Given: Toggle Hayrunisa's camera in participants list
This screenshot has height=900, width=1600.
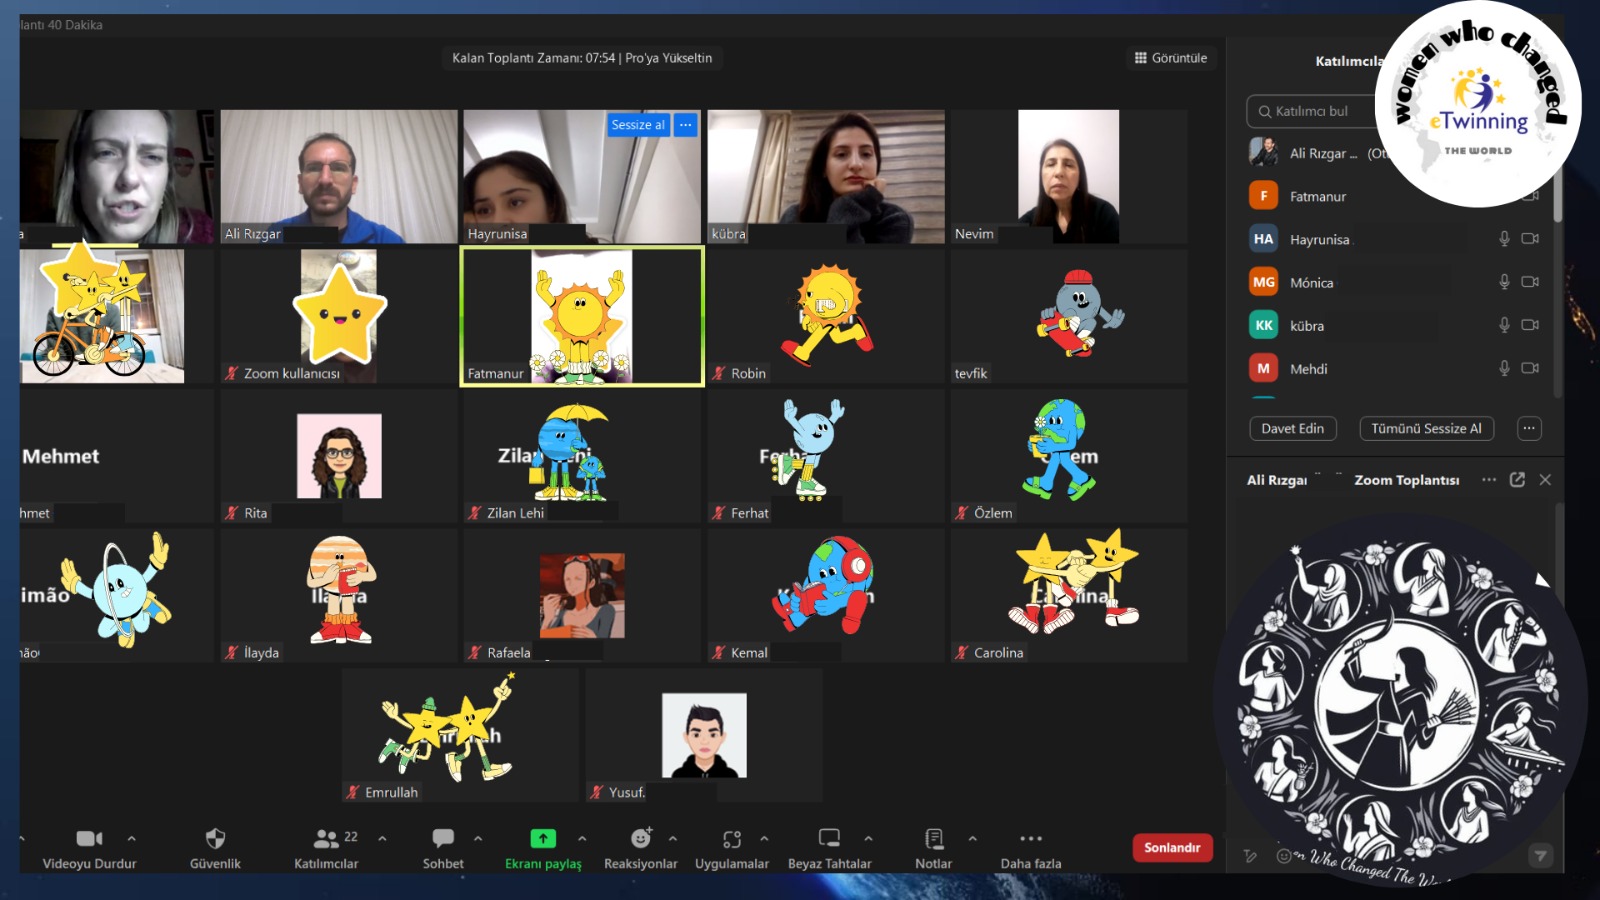Looking at the screenshot, I should pos(1530,239).
